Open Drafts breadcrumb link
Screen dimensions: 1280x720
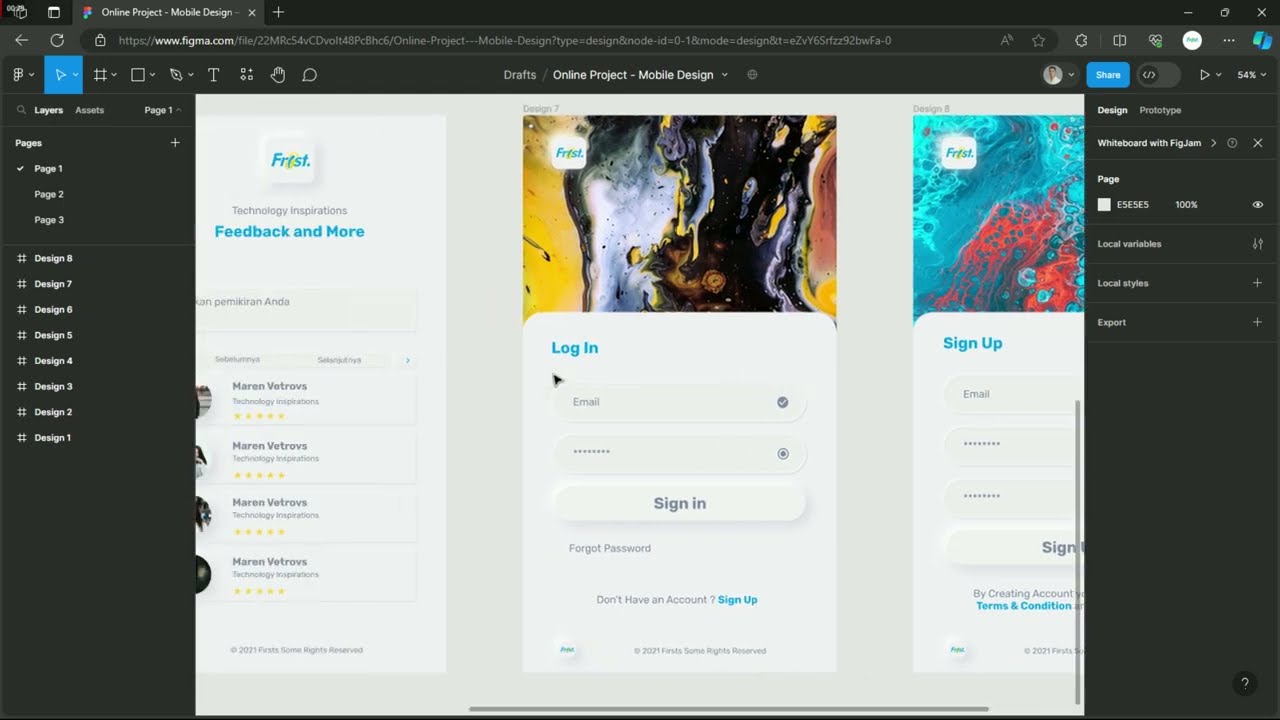click(x=520, y=75)
